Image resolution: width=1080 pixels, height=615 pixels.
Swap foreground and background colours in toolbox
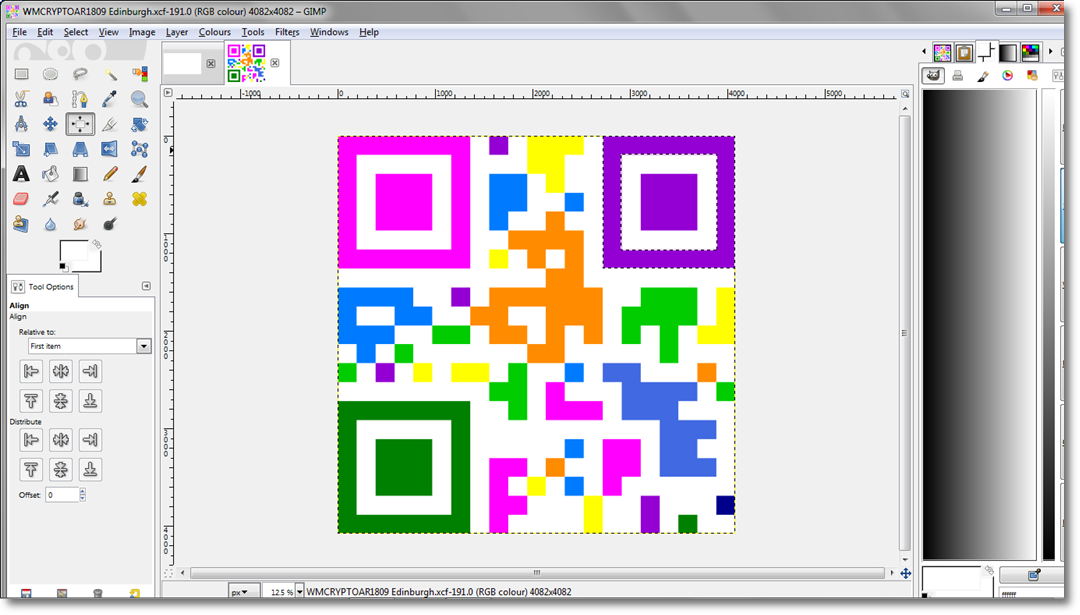[x=96, y=244]
